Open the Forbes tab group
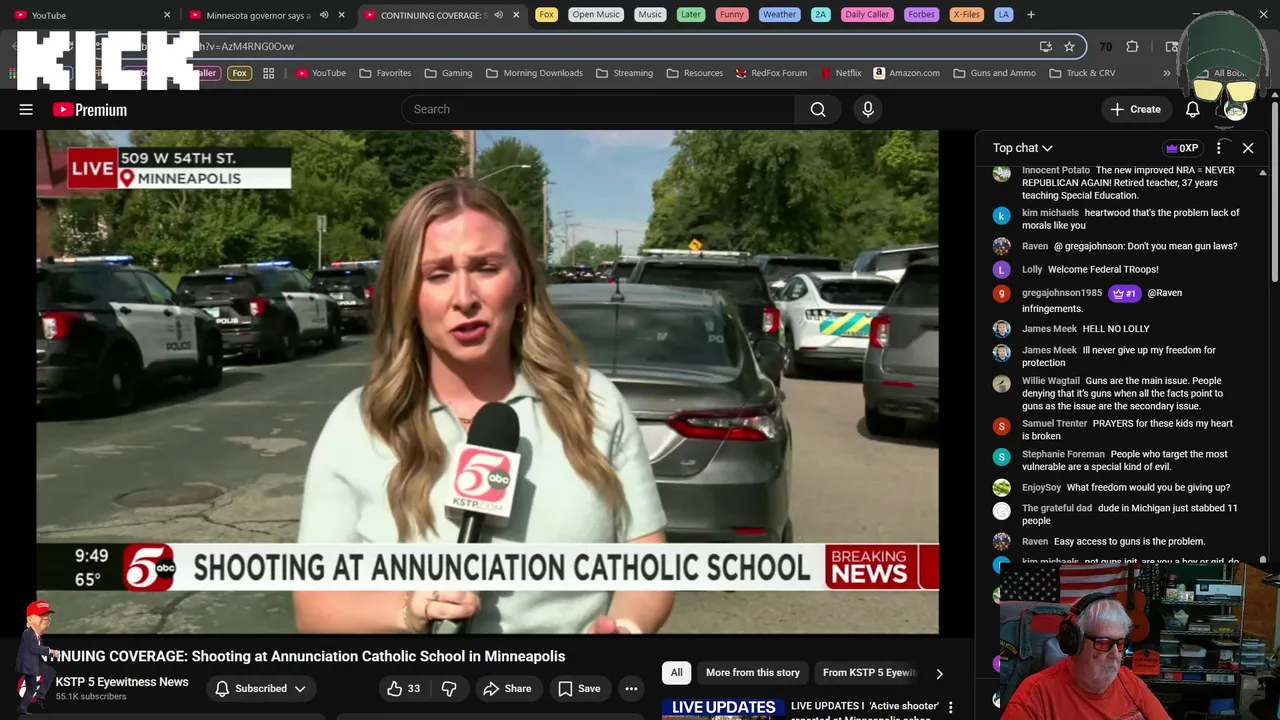The image size is (1280, 720). tap(922, 15)
